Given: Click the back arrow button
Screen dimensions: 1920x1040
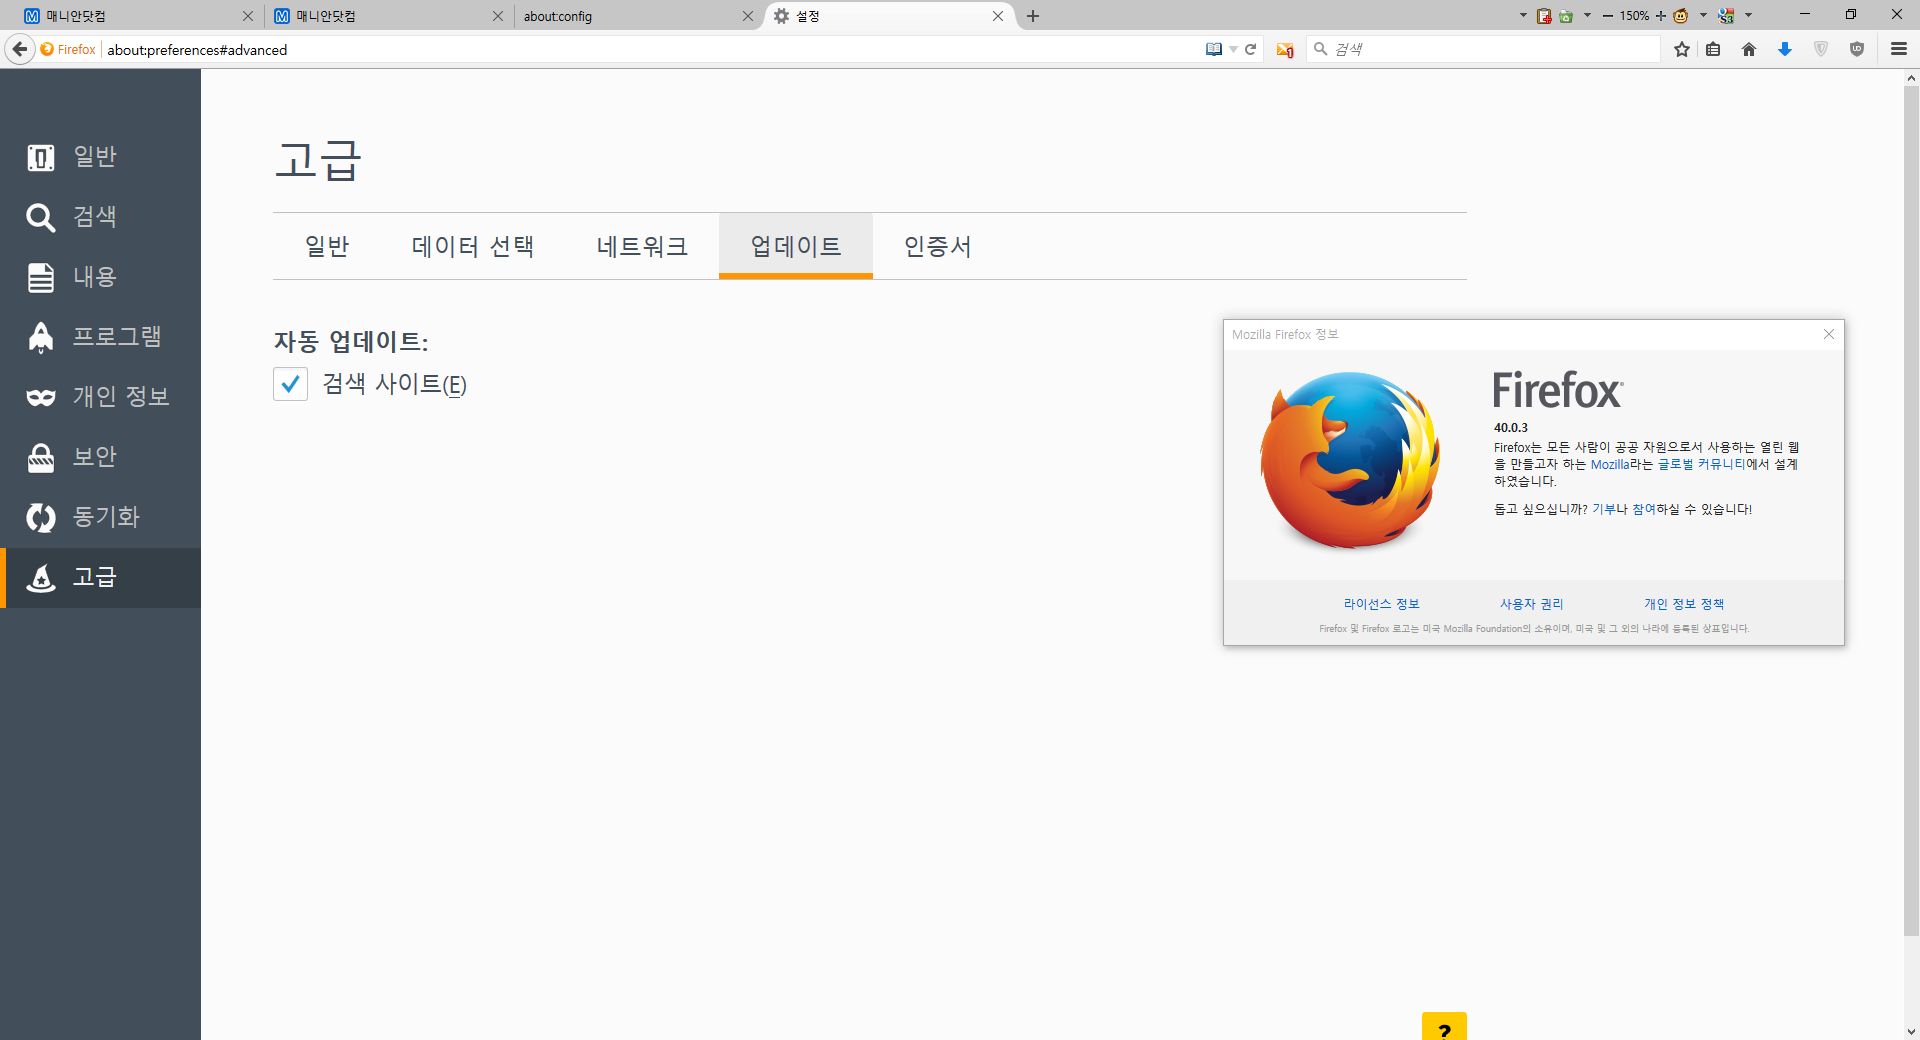Looking at the screenshot, I should tap(19, 49).
